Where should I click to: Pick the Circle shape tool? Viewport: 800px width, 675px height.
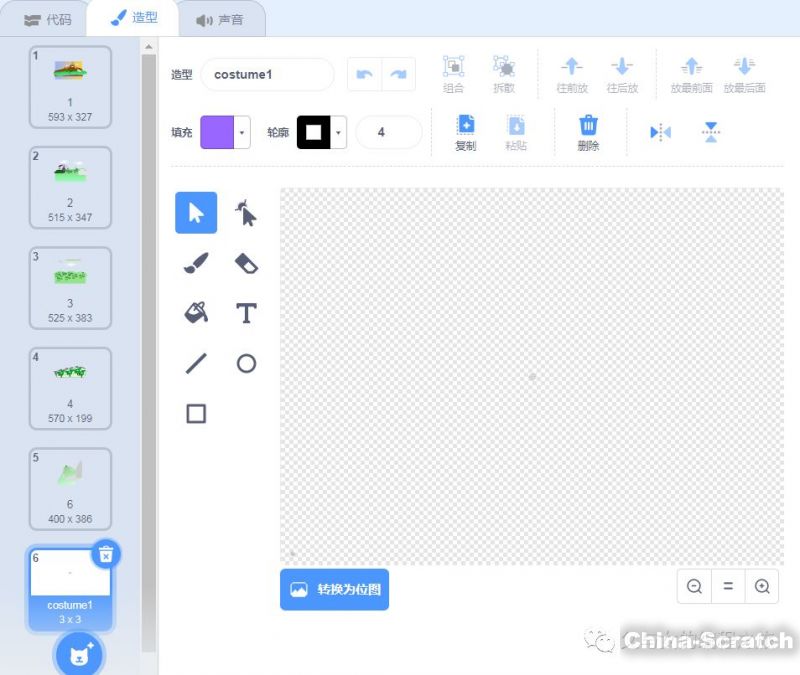pos(246,364)
